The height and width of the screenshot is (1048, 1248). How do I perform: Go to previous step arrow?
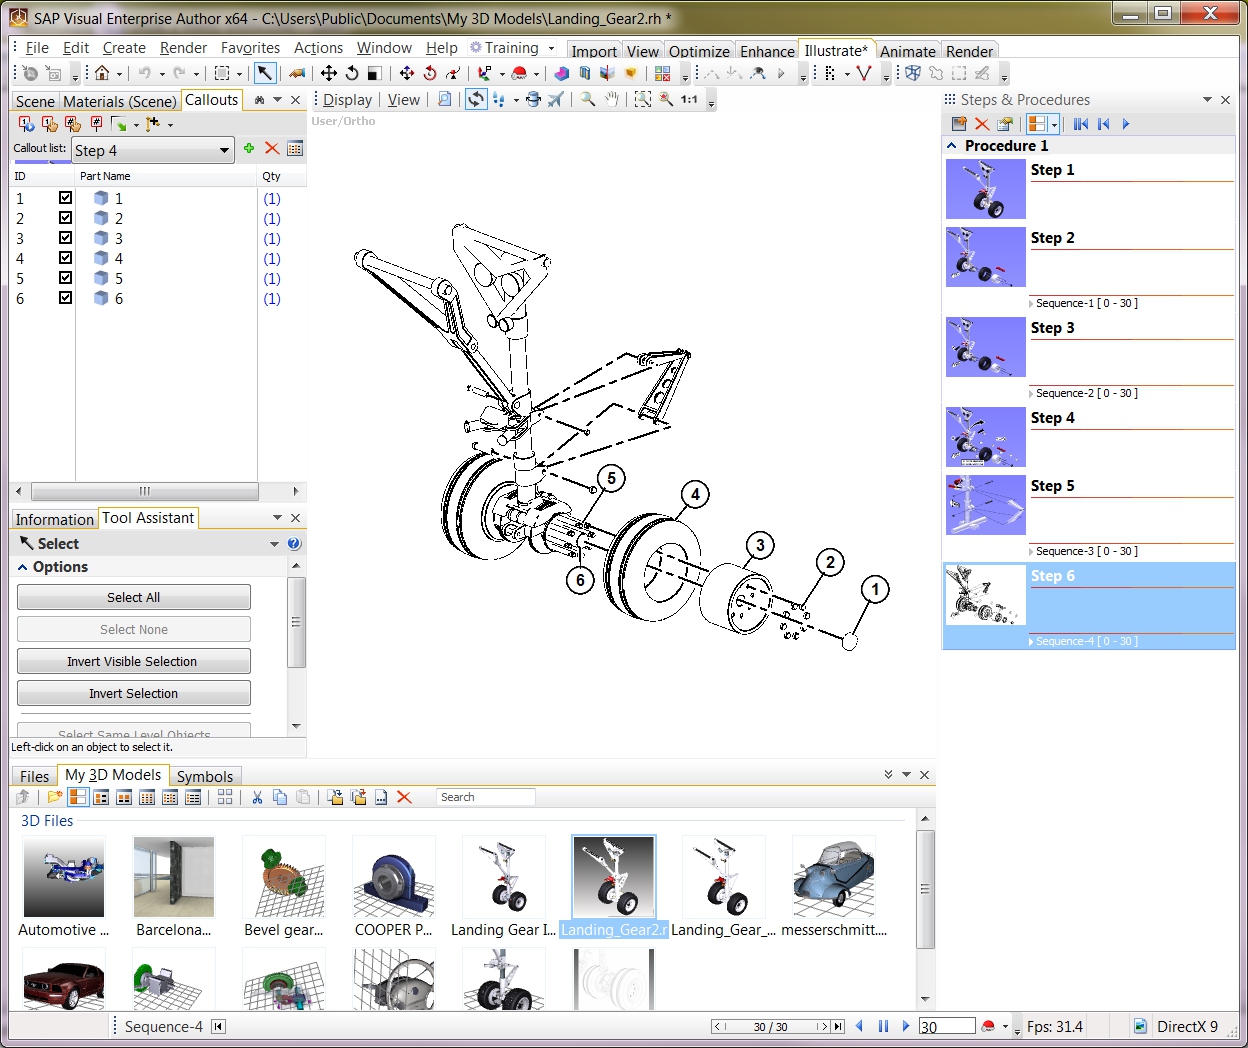click(x=1103, y=124)
